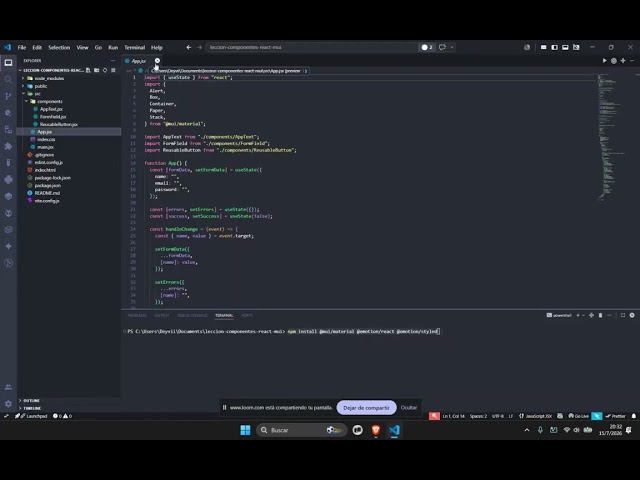Click Ln 1, Col 14 cursor position
640x480 pixels.
453,416
